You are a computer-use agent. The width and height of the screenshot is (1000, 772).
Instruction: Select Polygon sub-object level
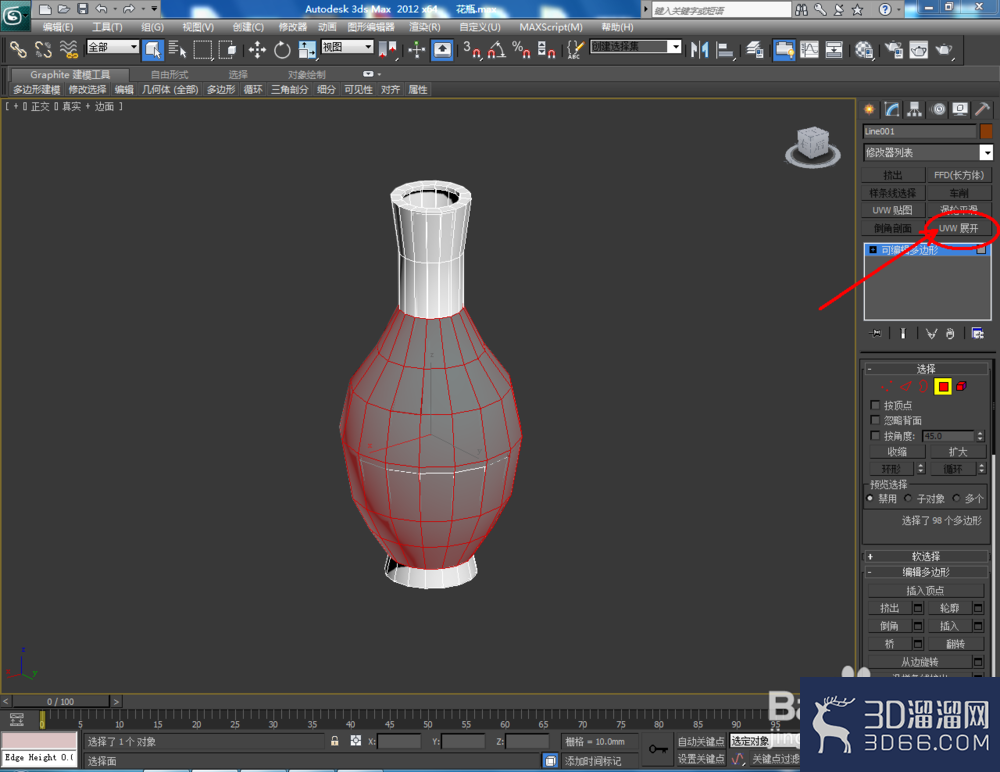tap(943, 387)
